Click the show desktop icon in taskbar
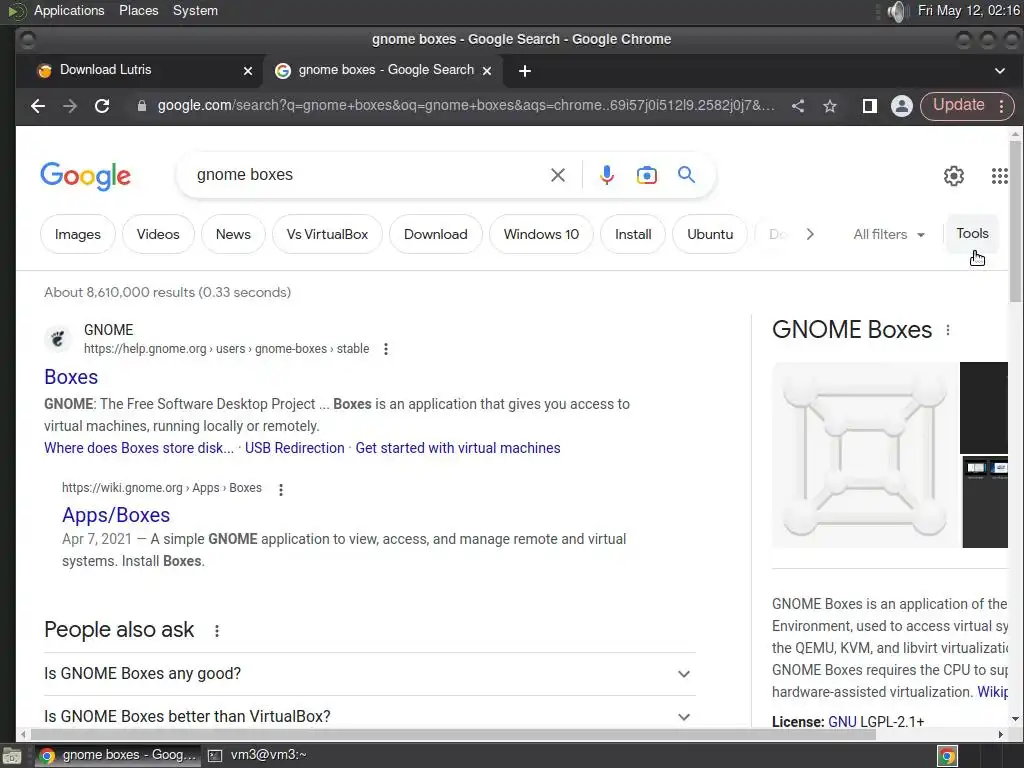This screenshot has width=1024, height=768. [x=12, y=756]
